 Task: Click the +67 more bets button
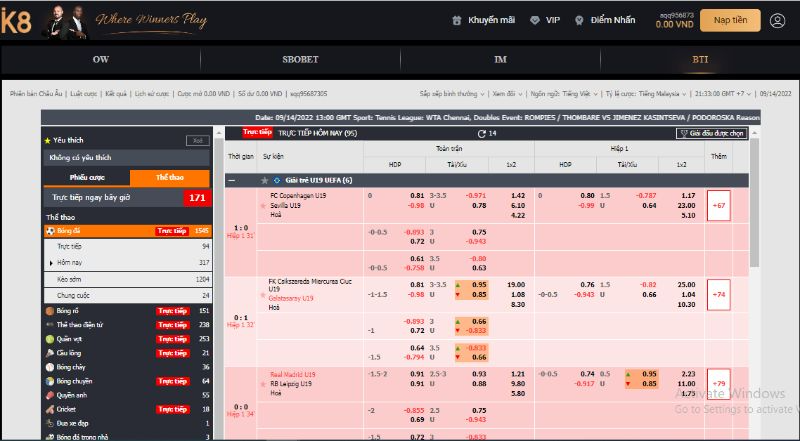[718, 205]
